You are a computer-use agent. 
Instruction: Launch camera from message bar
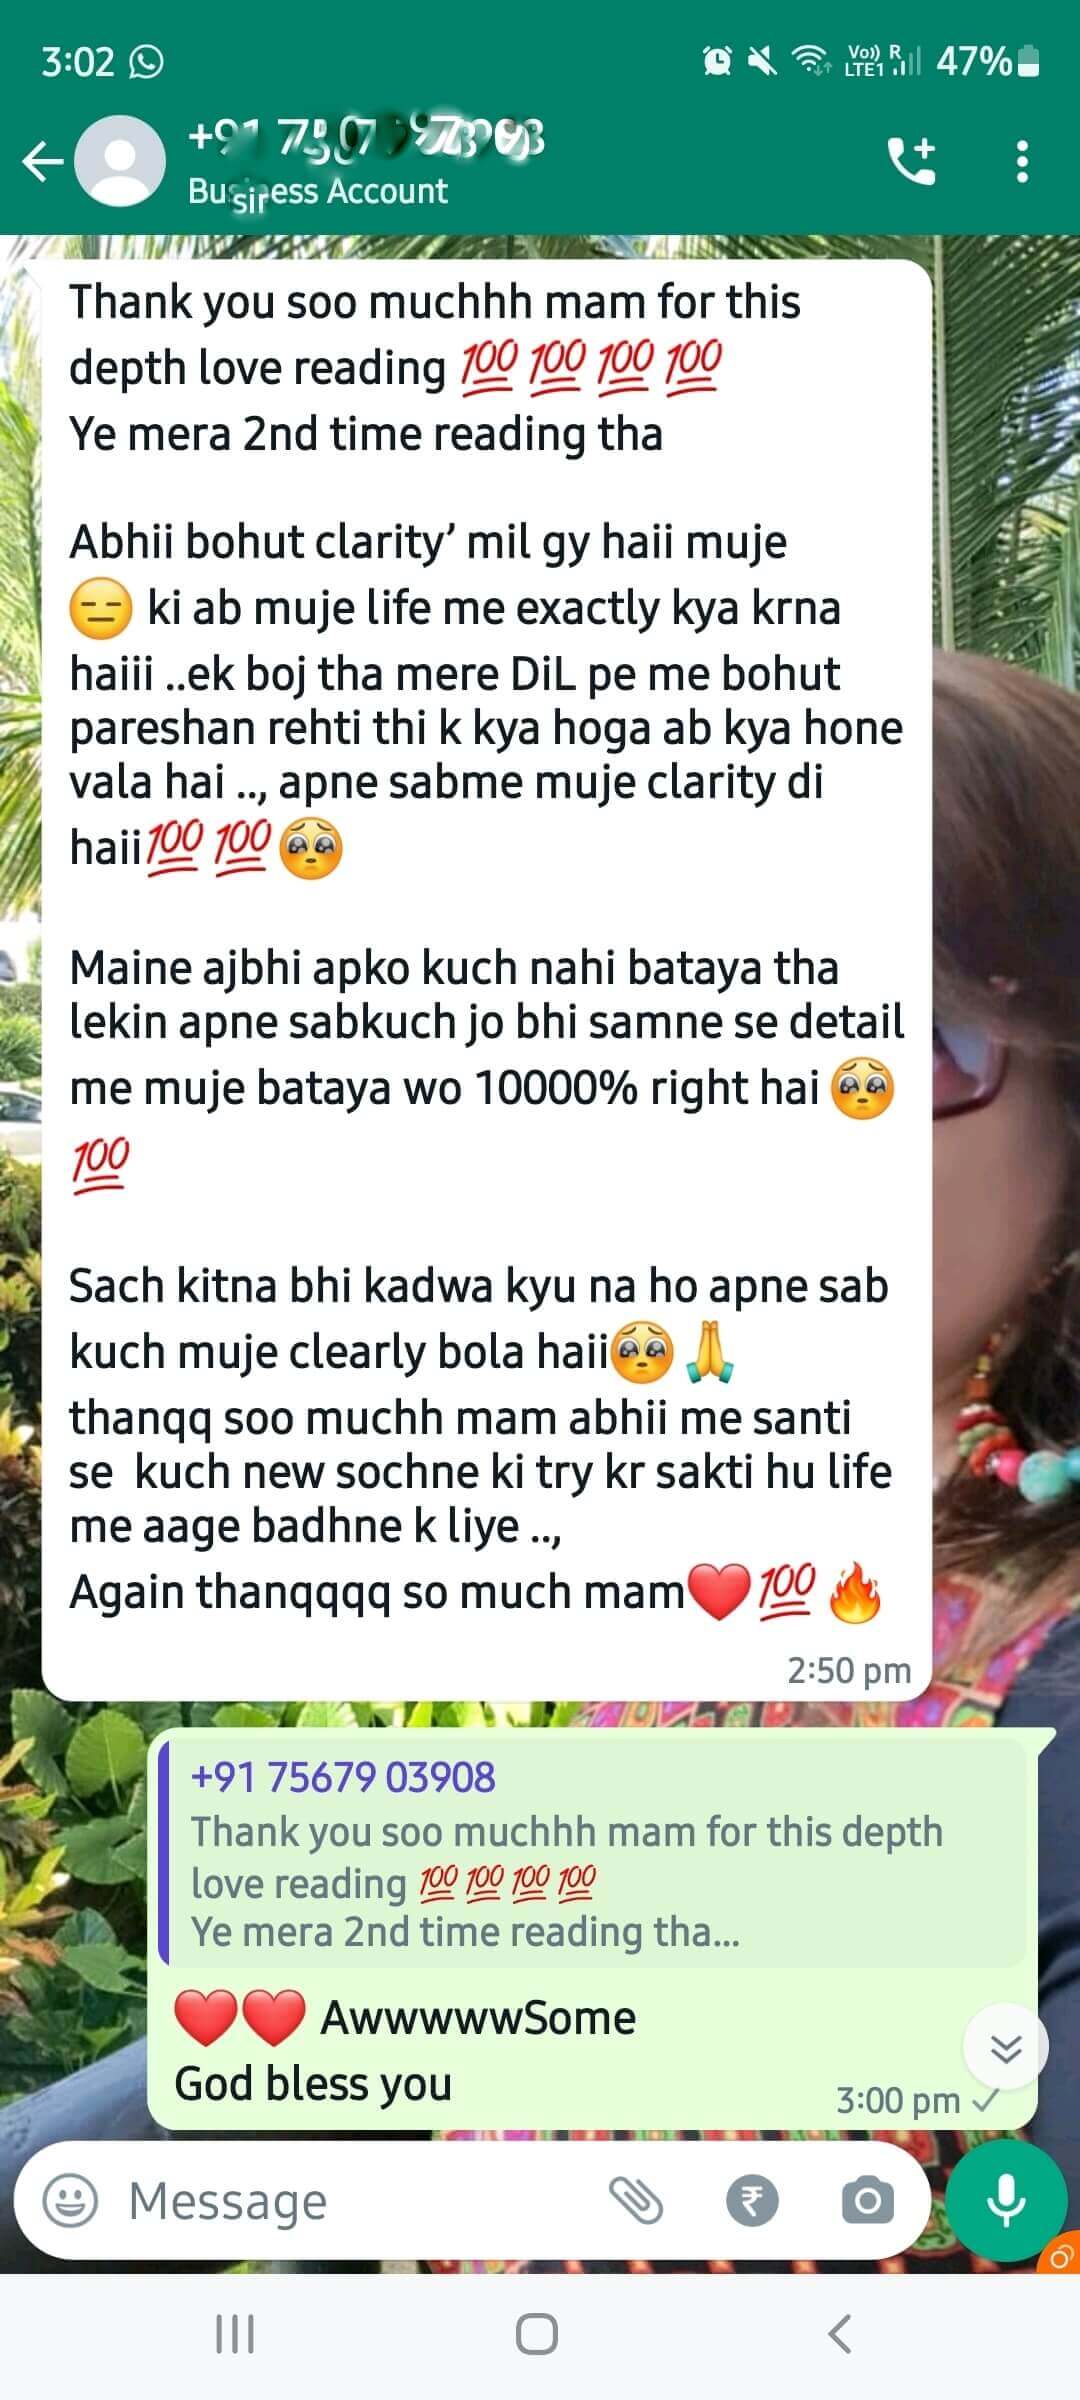(867, 2201)
